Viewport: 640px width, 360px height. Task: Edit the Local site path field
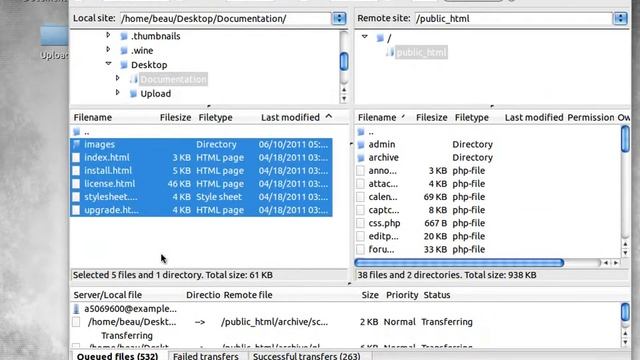click(x=226, y=18)
